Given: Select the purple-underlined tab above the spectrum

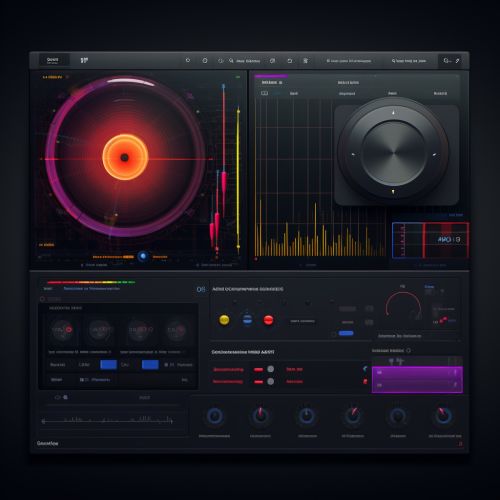Looking at the screenshot, I should point(272,82).
